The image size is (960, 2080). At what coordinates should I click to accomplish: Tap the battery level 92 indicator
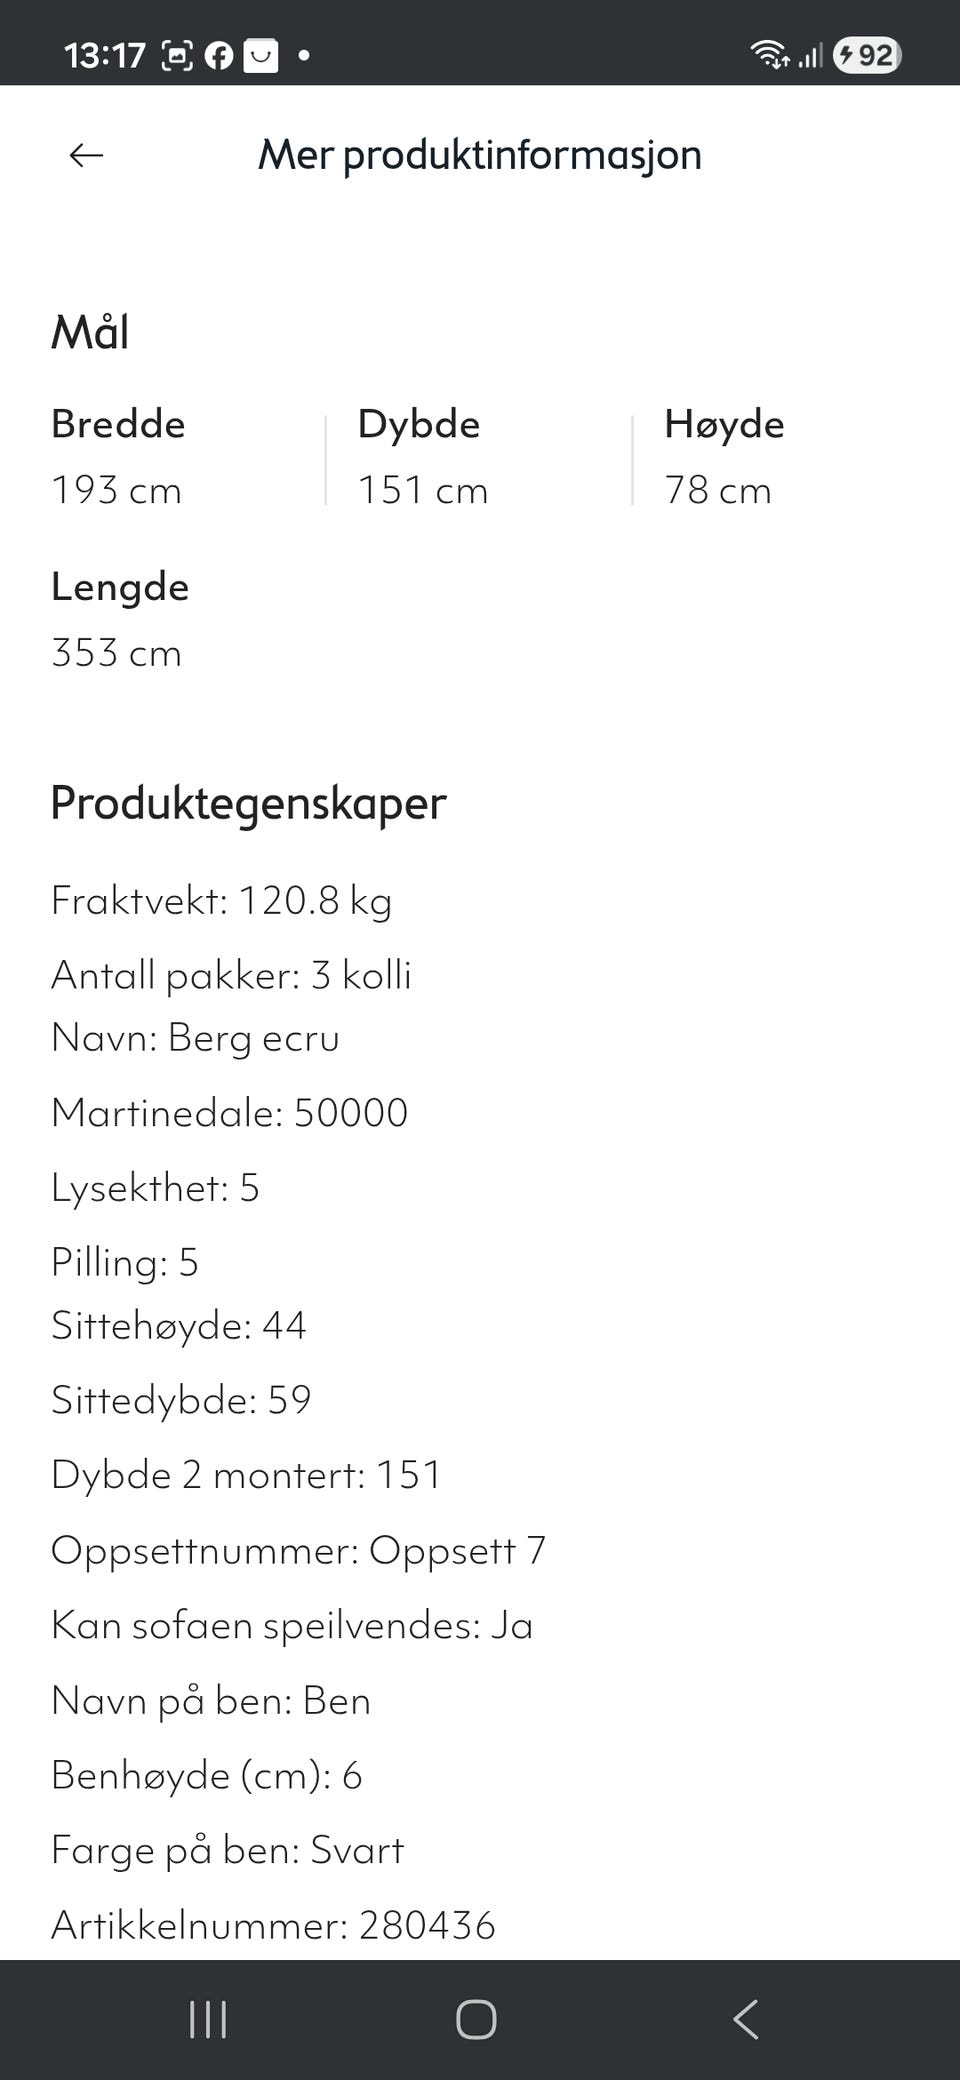(x=867, y=55)
